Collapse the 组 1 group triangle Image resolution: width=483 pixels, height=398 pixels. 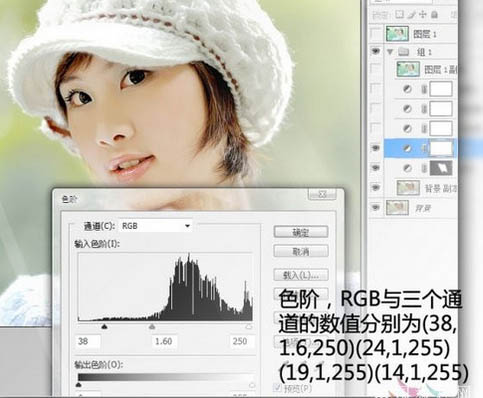pyautogui.click(x=390, y=52)
